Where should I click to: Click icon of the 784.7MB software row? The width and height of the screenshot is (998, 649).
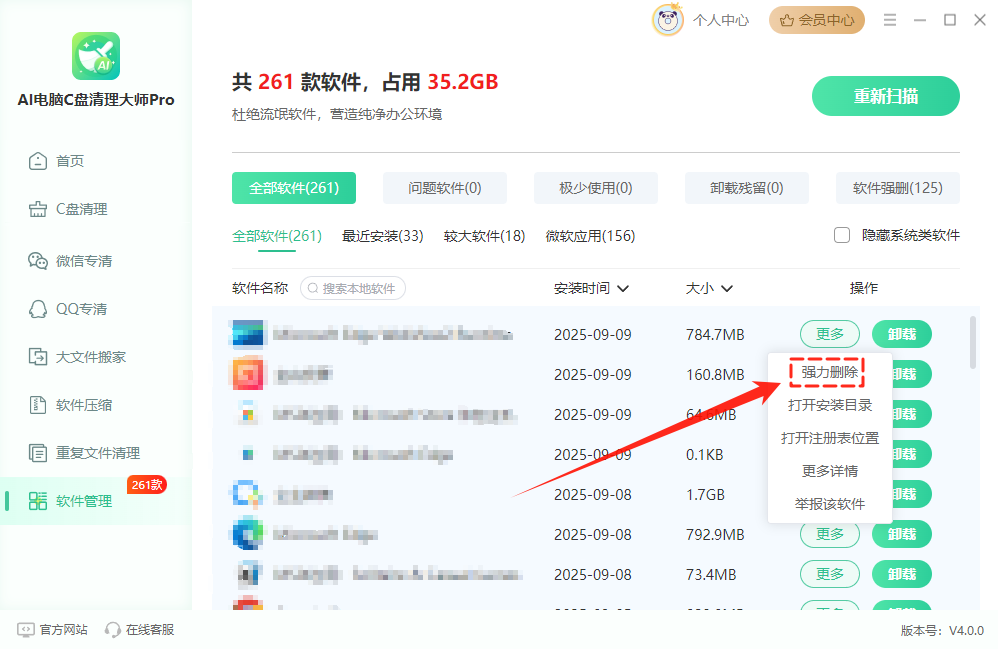tap(247, 334)
